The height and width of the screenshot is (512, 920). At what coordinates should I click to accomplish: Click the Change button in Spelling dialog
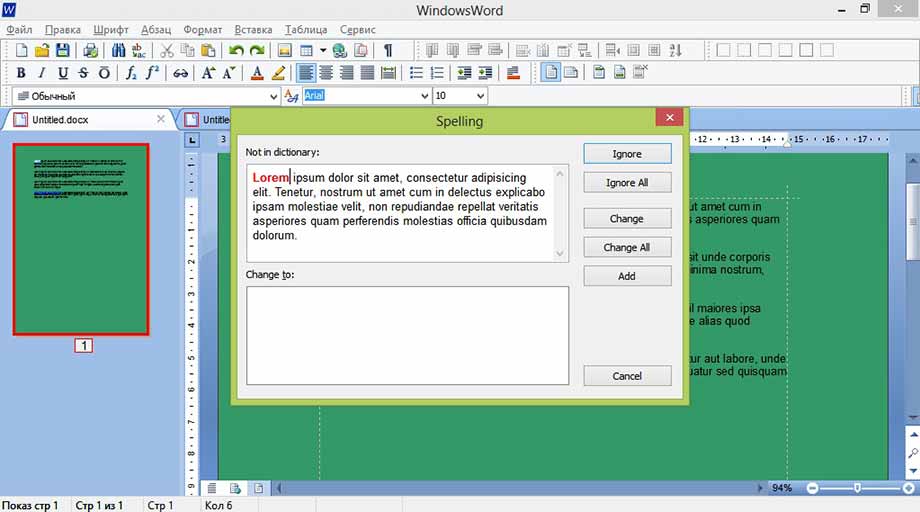coord(627,218)
